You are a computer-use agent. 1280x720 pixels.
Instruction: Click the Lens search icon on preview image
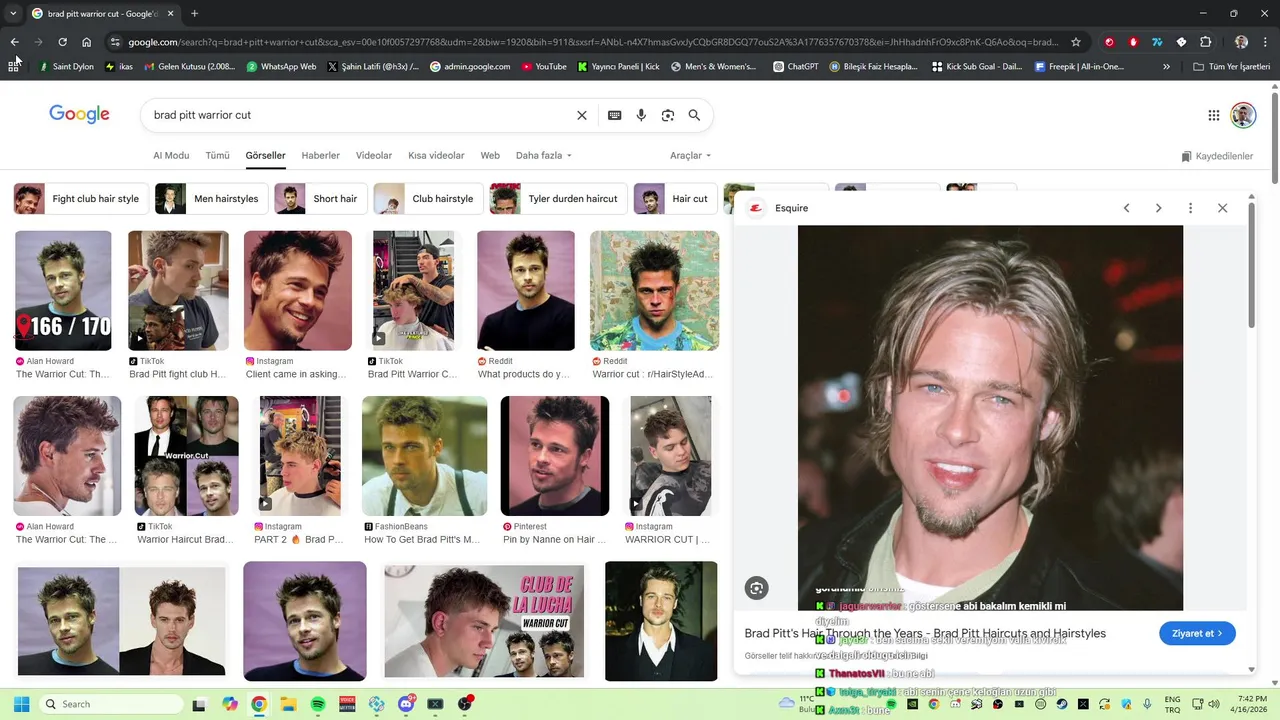(757, 588)
